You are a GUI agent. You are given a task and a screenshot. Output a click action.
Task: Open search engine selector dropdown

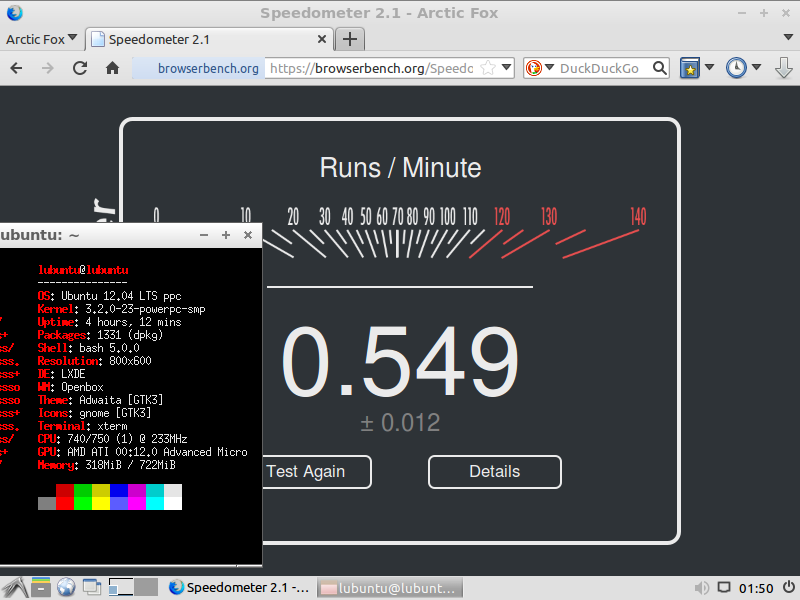[x=549, y=67]
